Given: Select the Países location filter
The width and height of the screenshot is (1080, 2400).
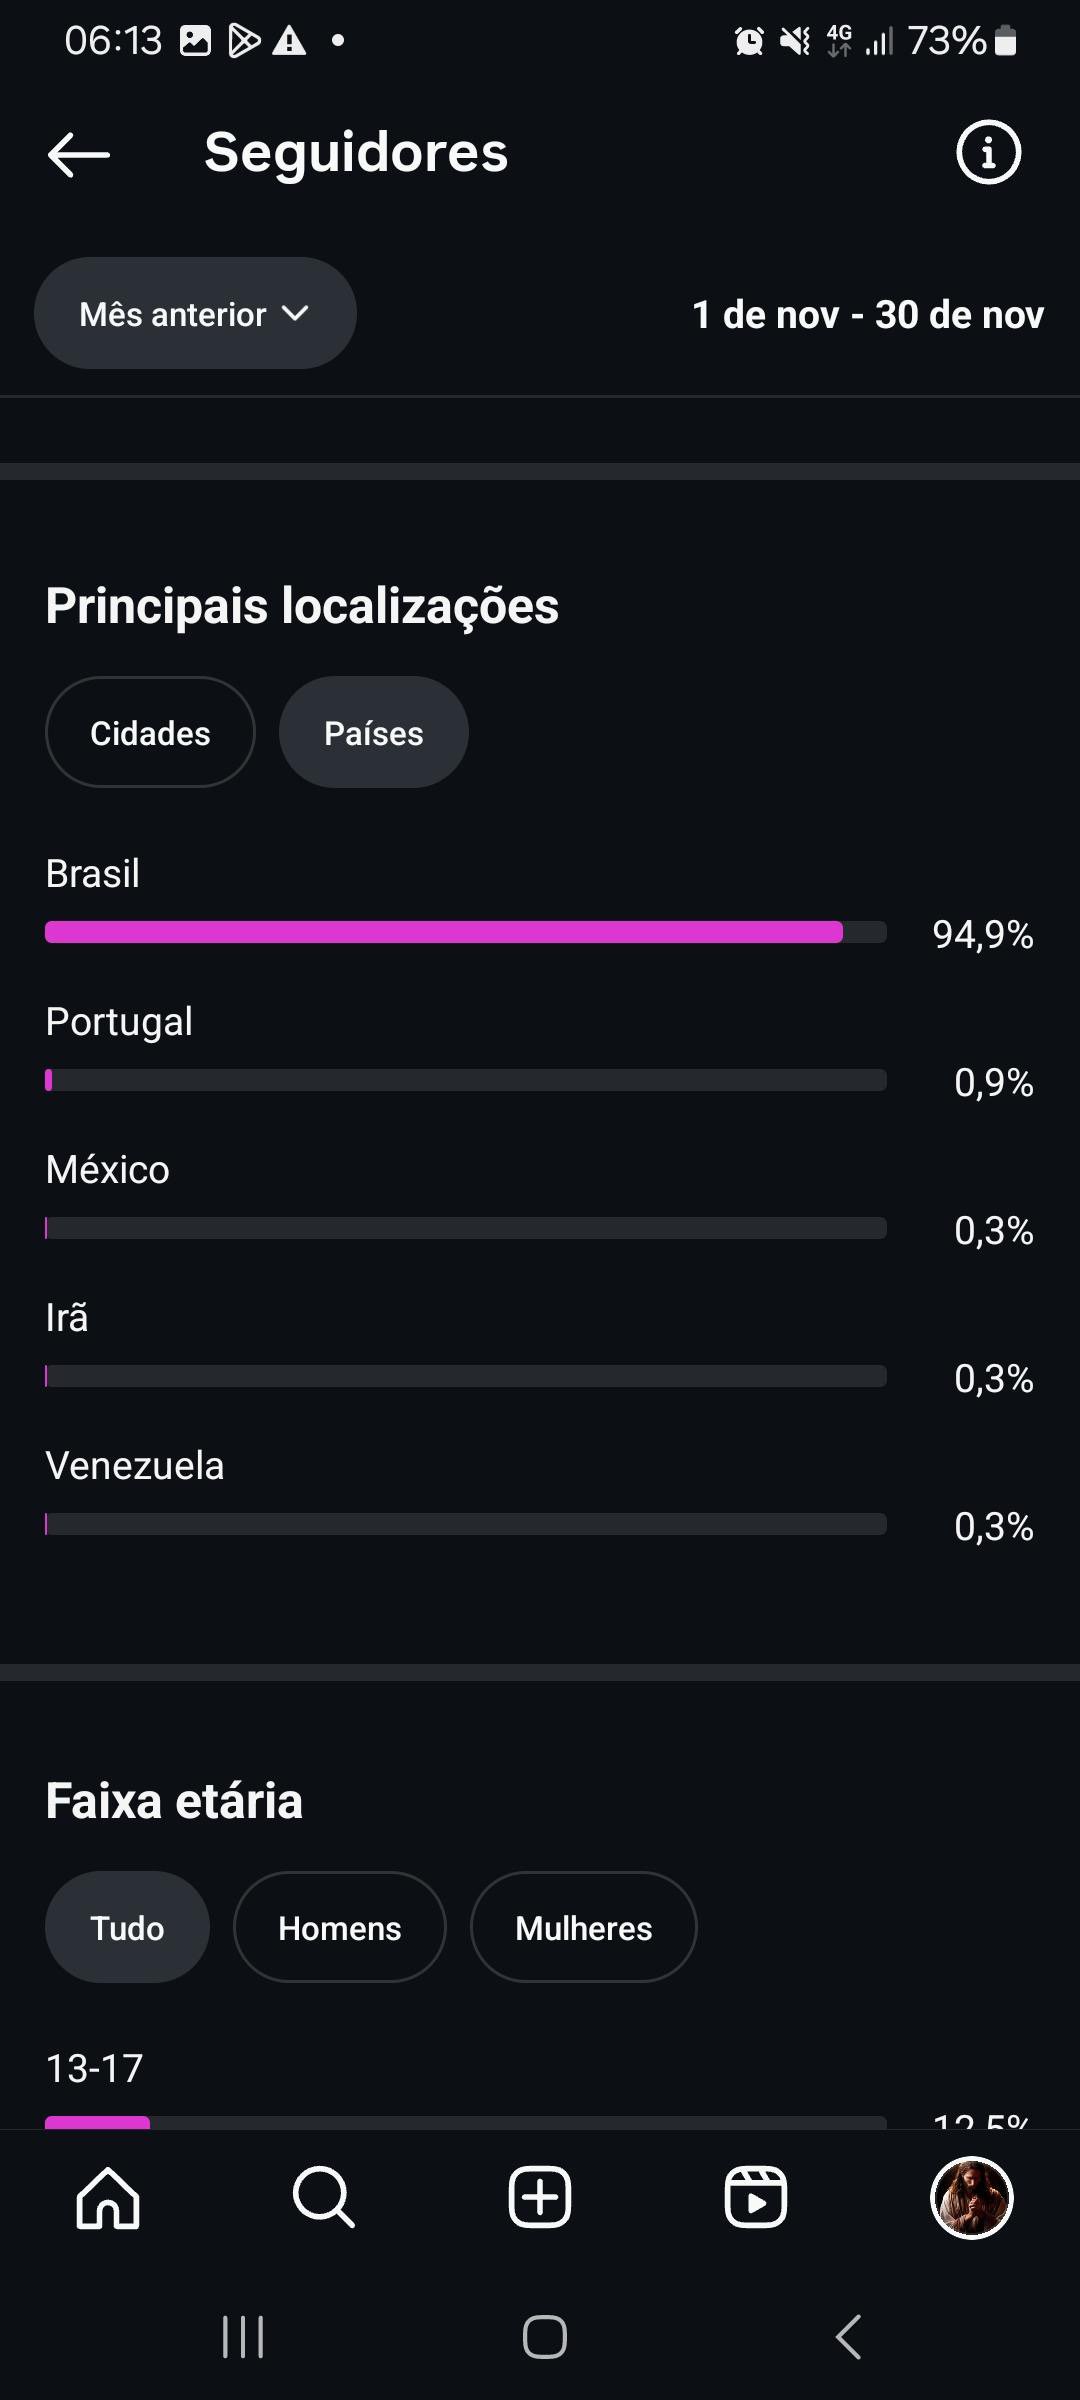Looking at the screenshot, I should click(x=373, y=733).
